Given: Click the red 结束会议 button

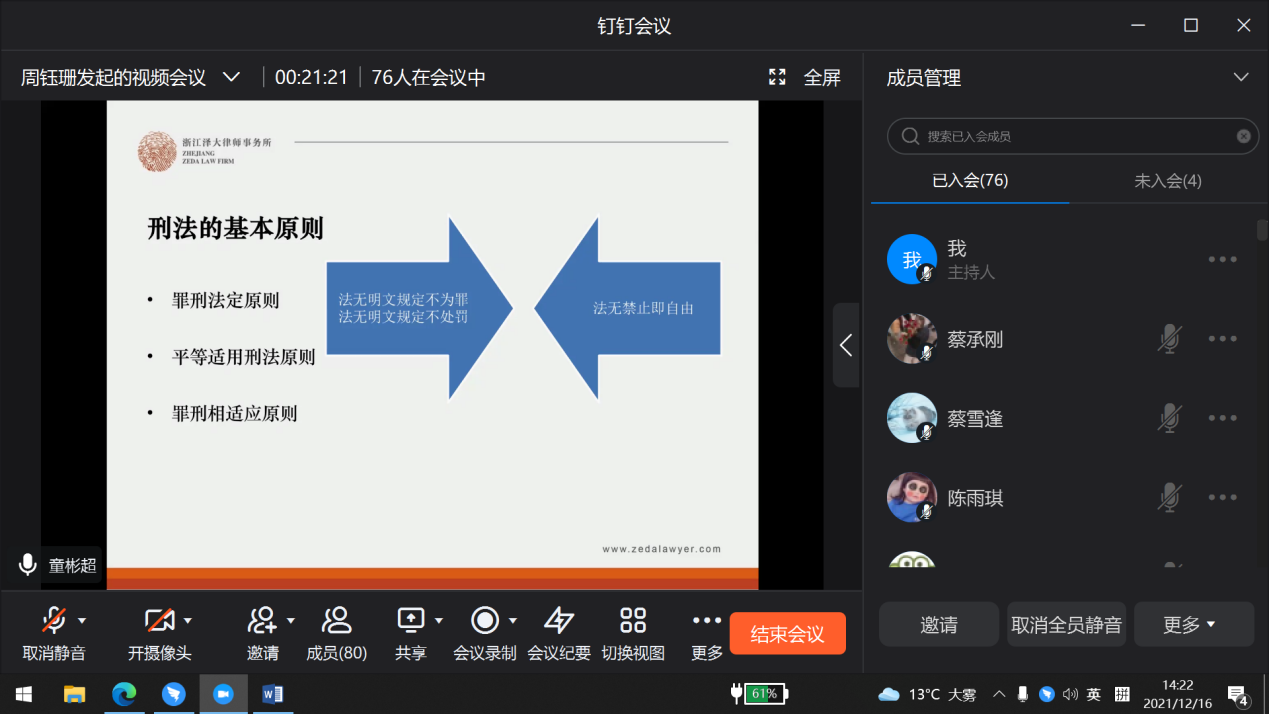Looking at the screenshot, I should (787, 634).
